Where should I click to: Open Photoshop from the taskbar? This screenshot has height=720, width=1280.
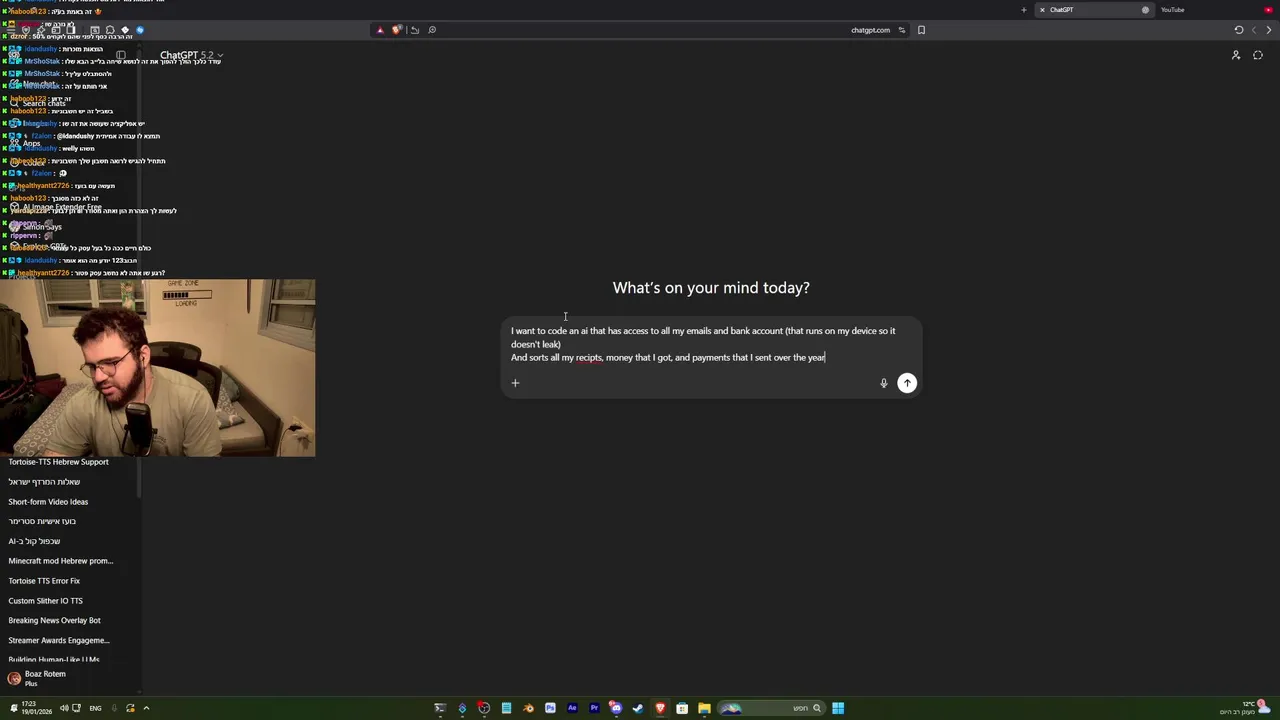pos(550,708)
